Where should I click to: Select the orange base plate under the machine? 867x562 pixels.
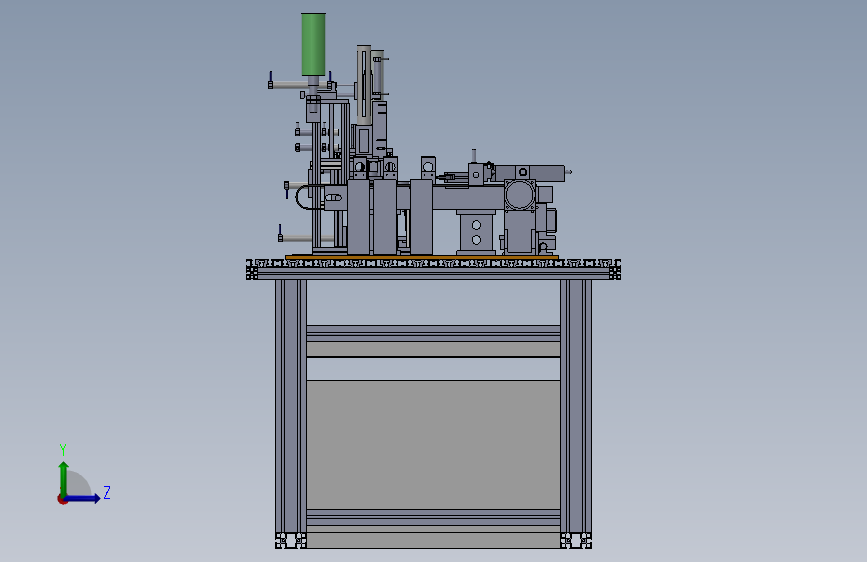point(422,257)
